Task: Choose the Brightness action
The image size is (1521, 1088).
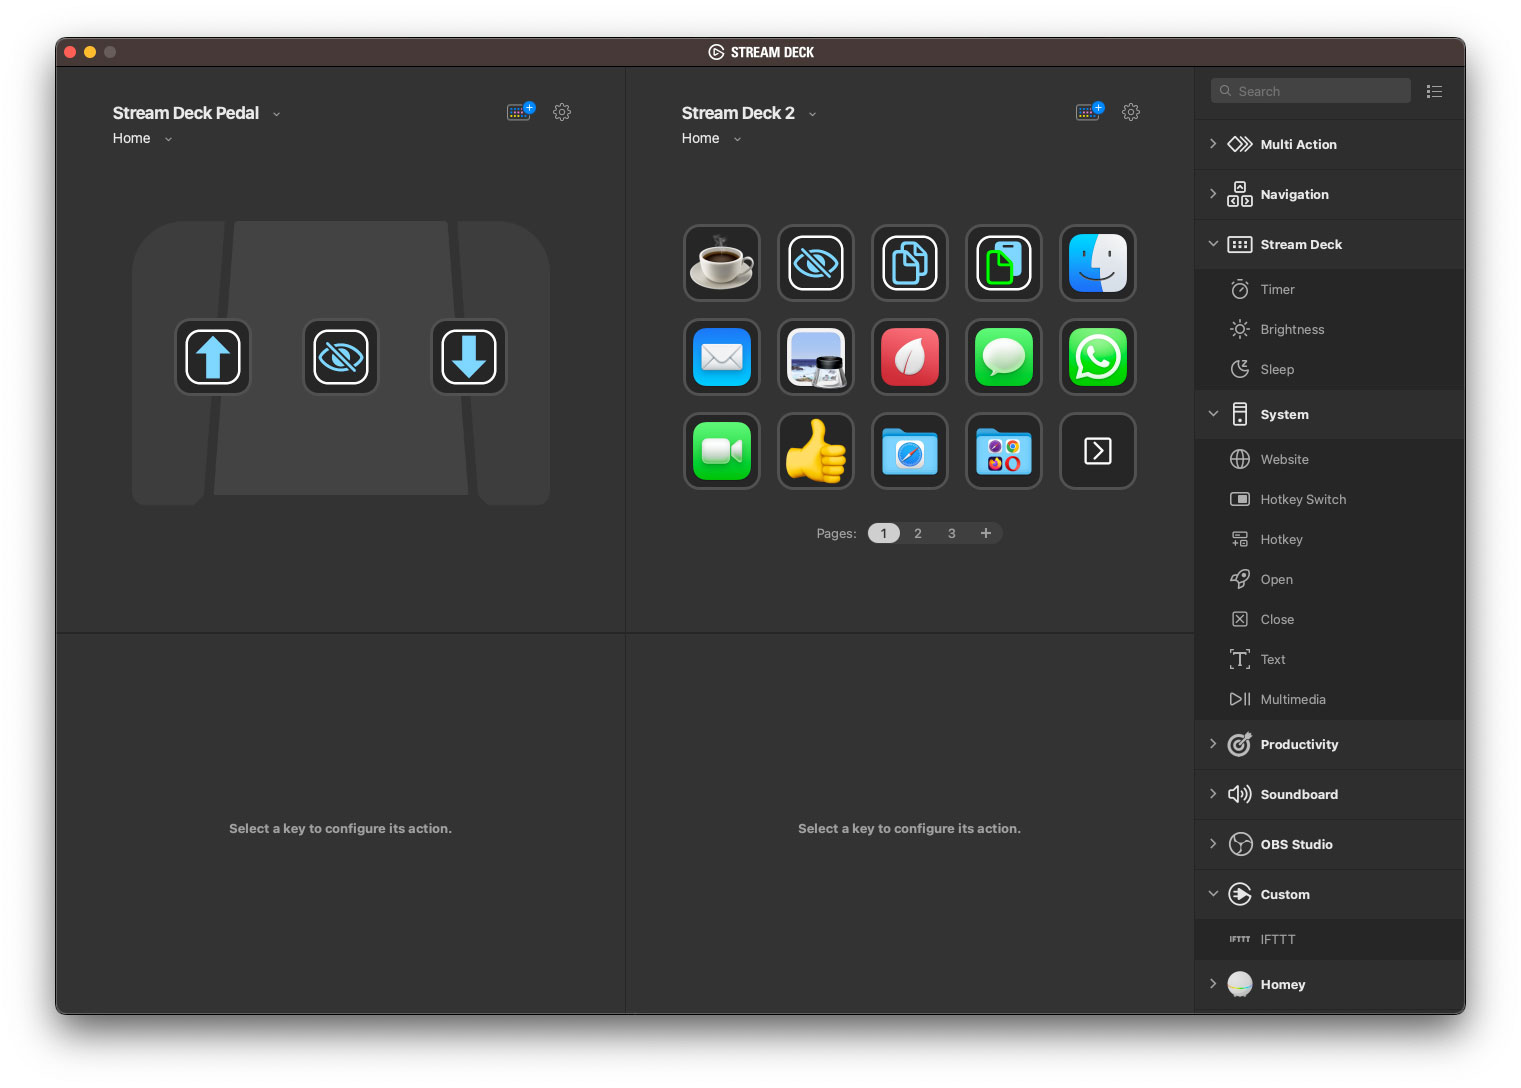Action: pos(1330,329)
